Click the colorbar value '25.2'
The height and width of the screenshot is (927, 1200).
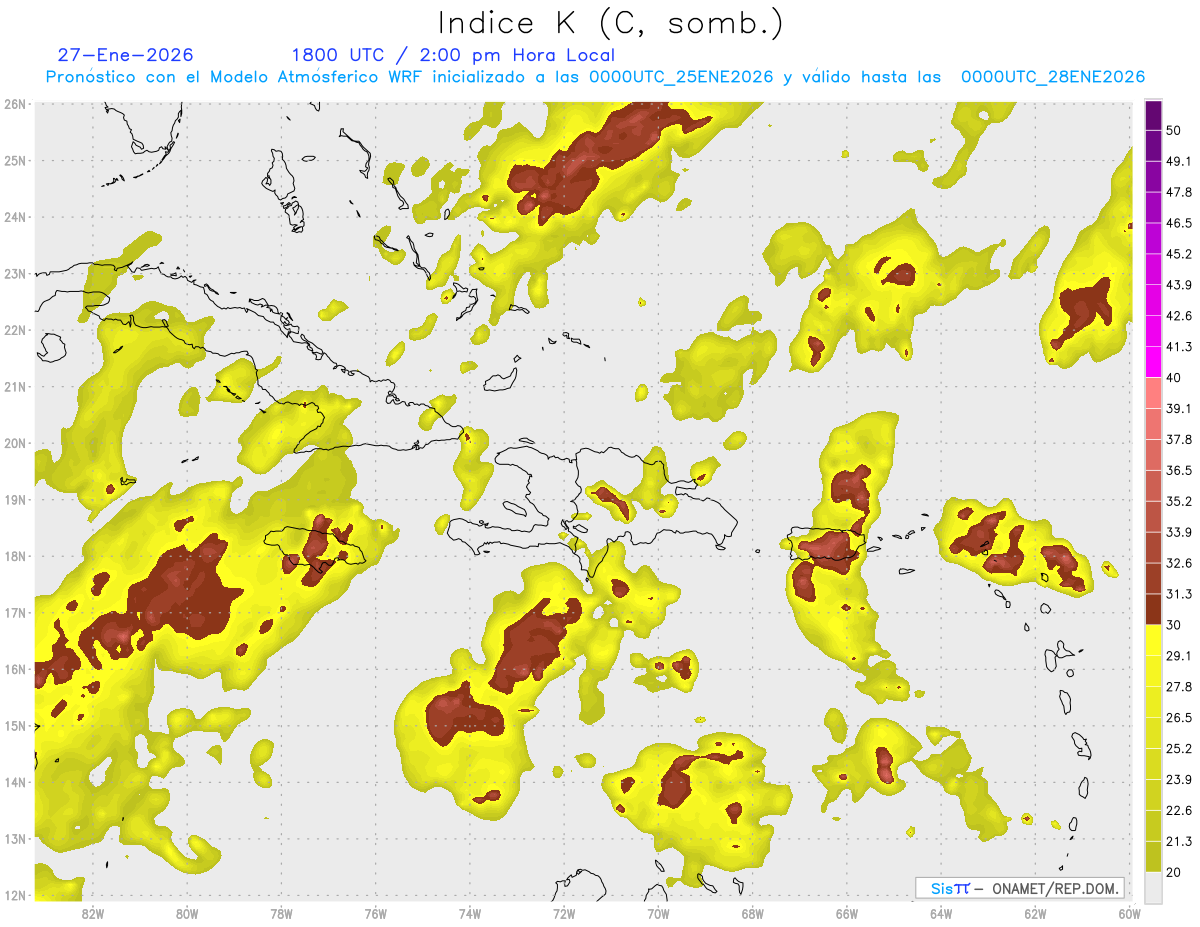point(1179,749)
